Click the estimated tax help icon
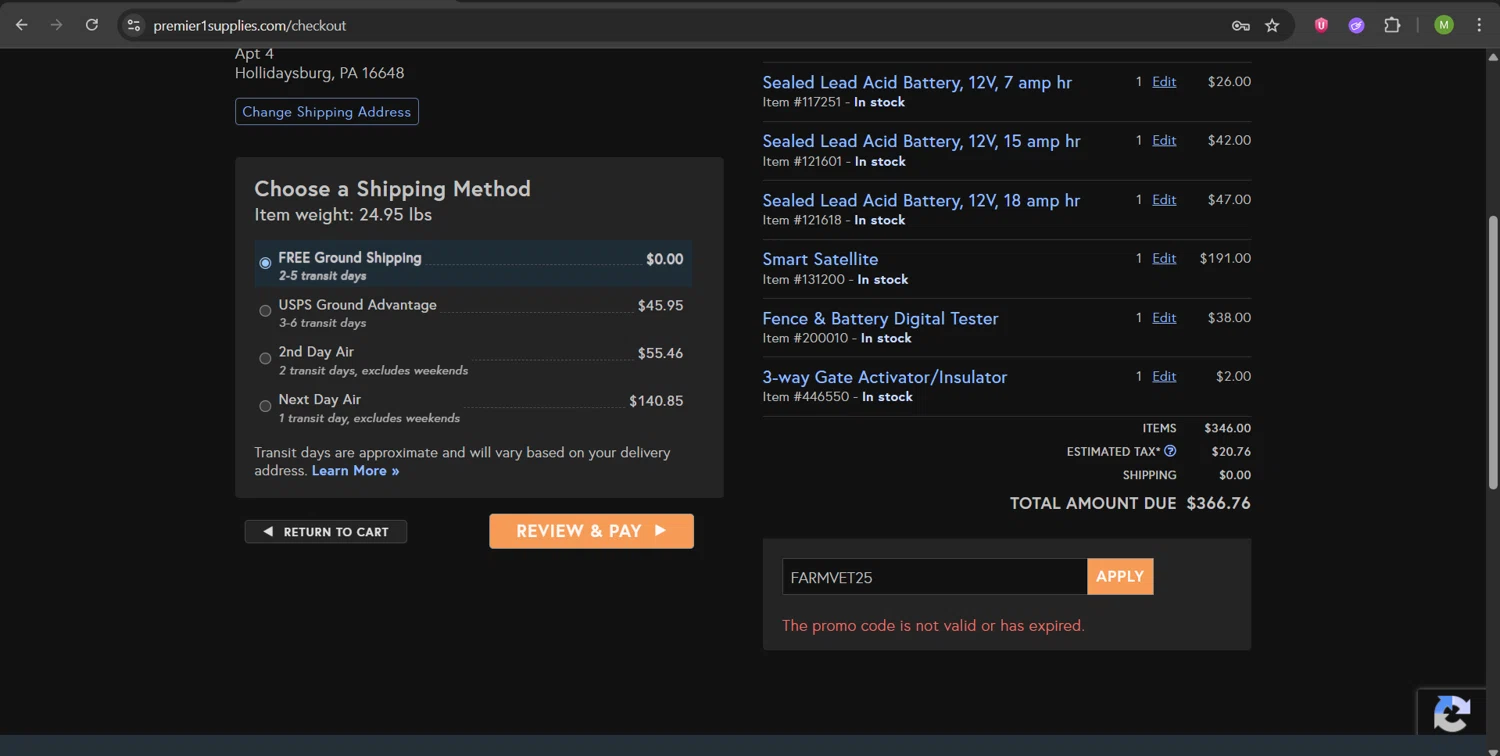Screen dimensions: 1500x756 click(x=1170, y=451)
